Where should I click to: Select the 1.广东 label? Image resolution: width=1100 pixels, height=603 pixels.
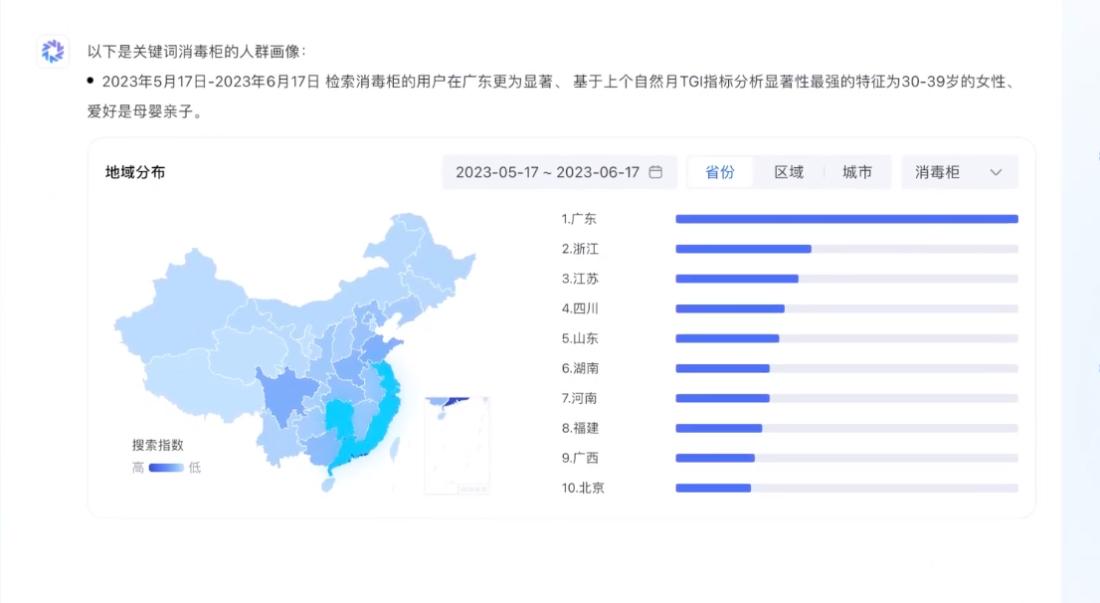tap(579, 219)
